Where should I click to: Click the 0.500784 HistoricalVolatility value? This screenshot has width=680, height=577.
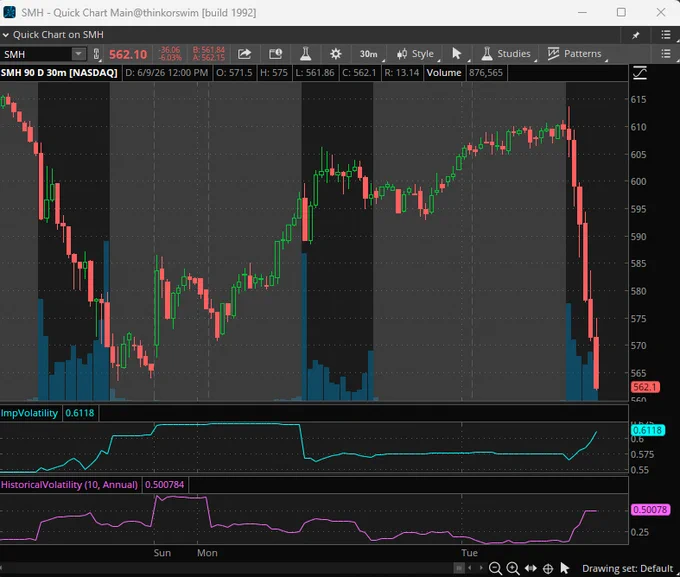[164, 485]
